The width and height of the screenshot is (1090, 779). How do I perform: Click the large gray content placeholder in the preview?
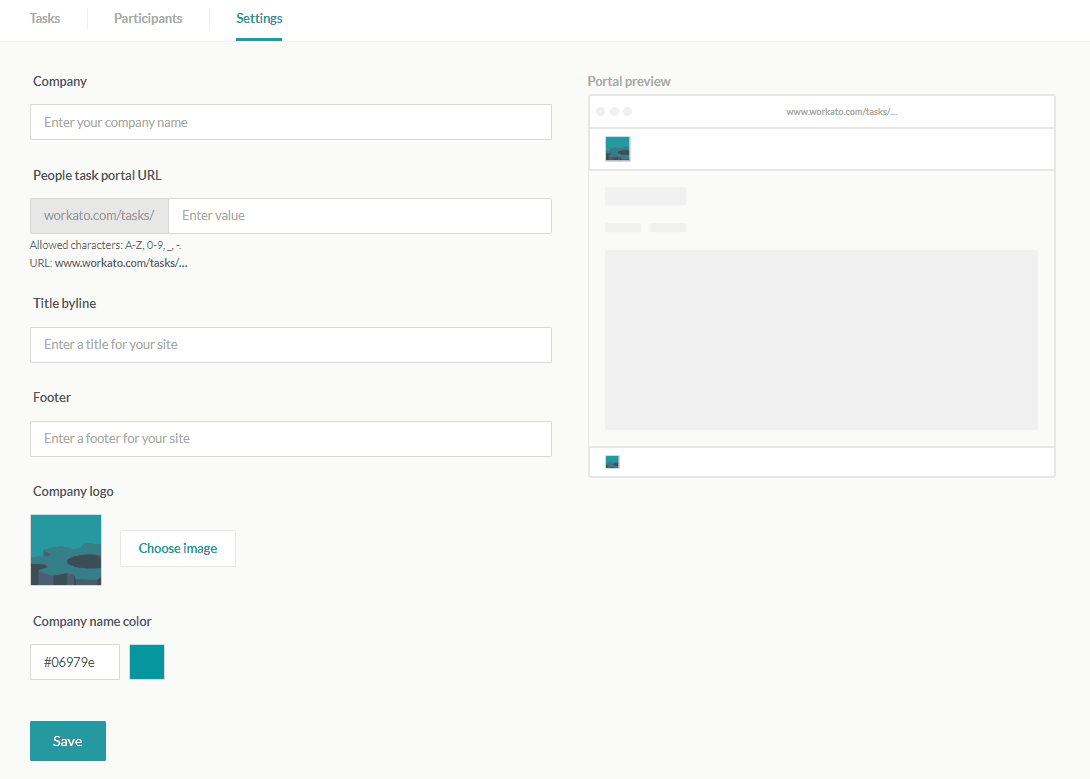[x=821, y=338]
